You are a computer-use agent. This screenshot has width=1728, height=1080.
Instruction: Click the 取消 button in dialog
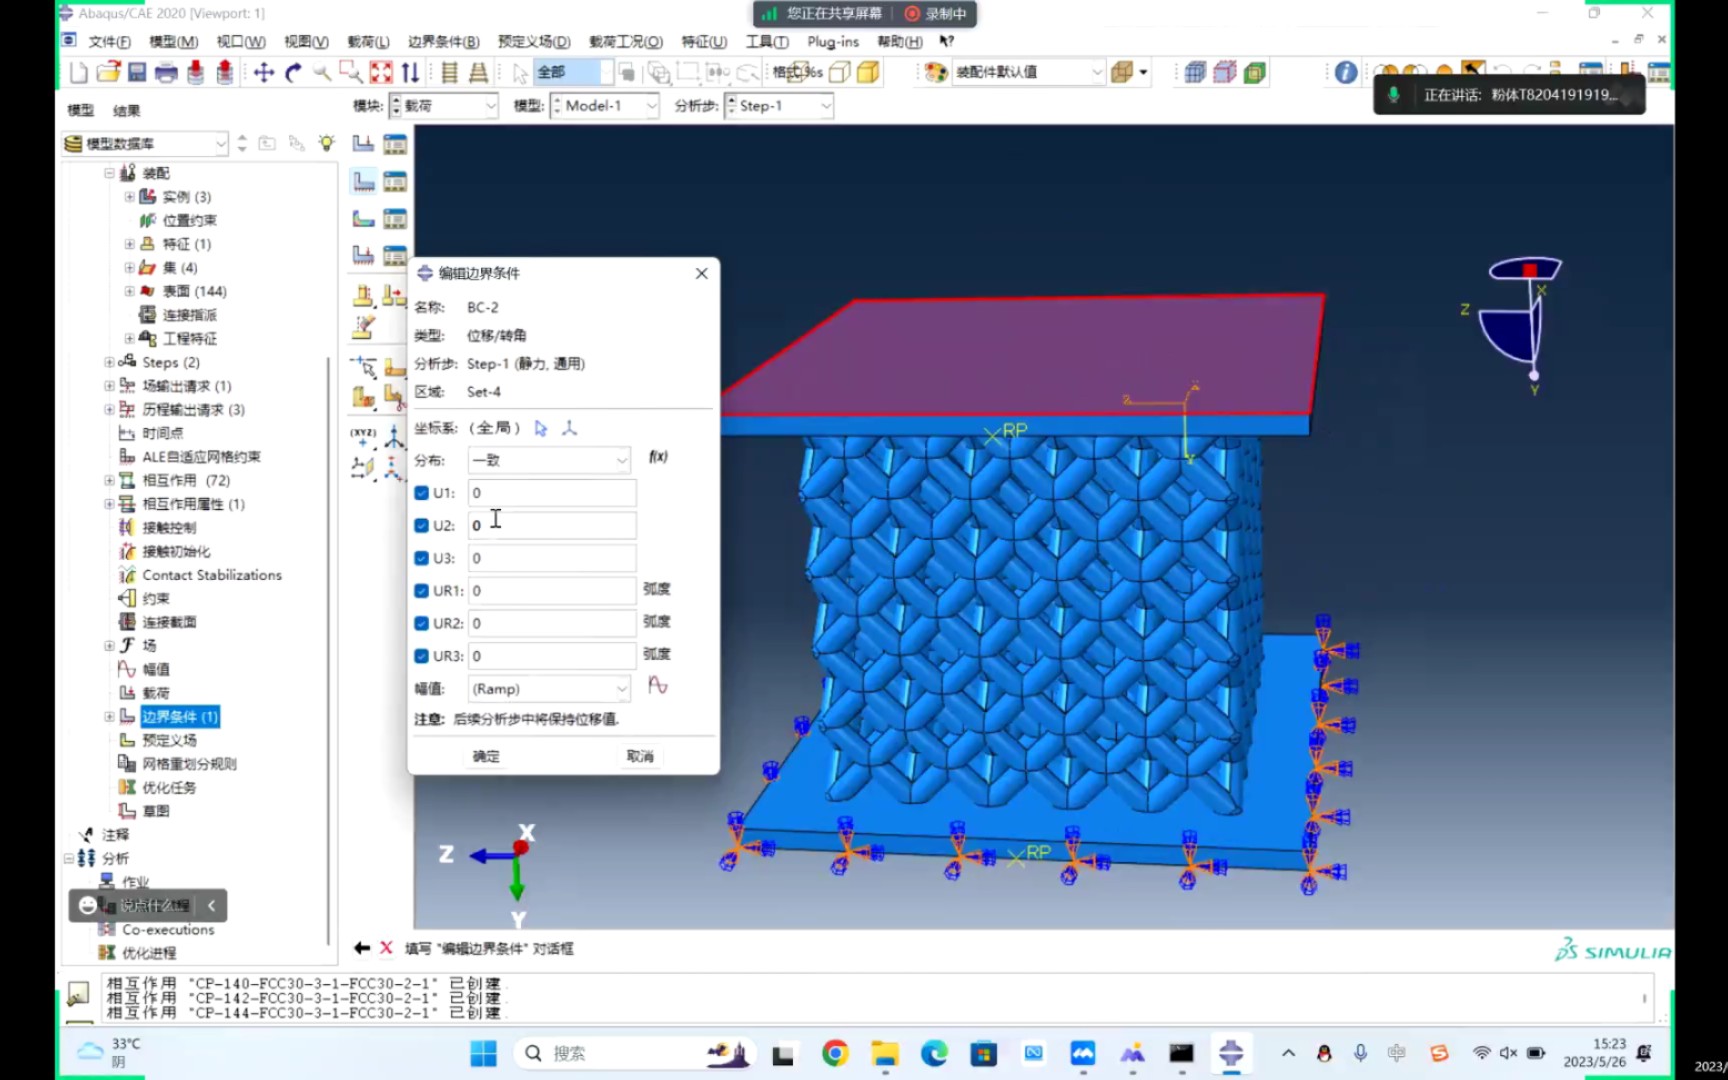click(640, 756)
